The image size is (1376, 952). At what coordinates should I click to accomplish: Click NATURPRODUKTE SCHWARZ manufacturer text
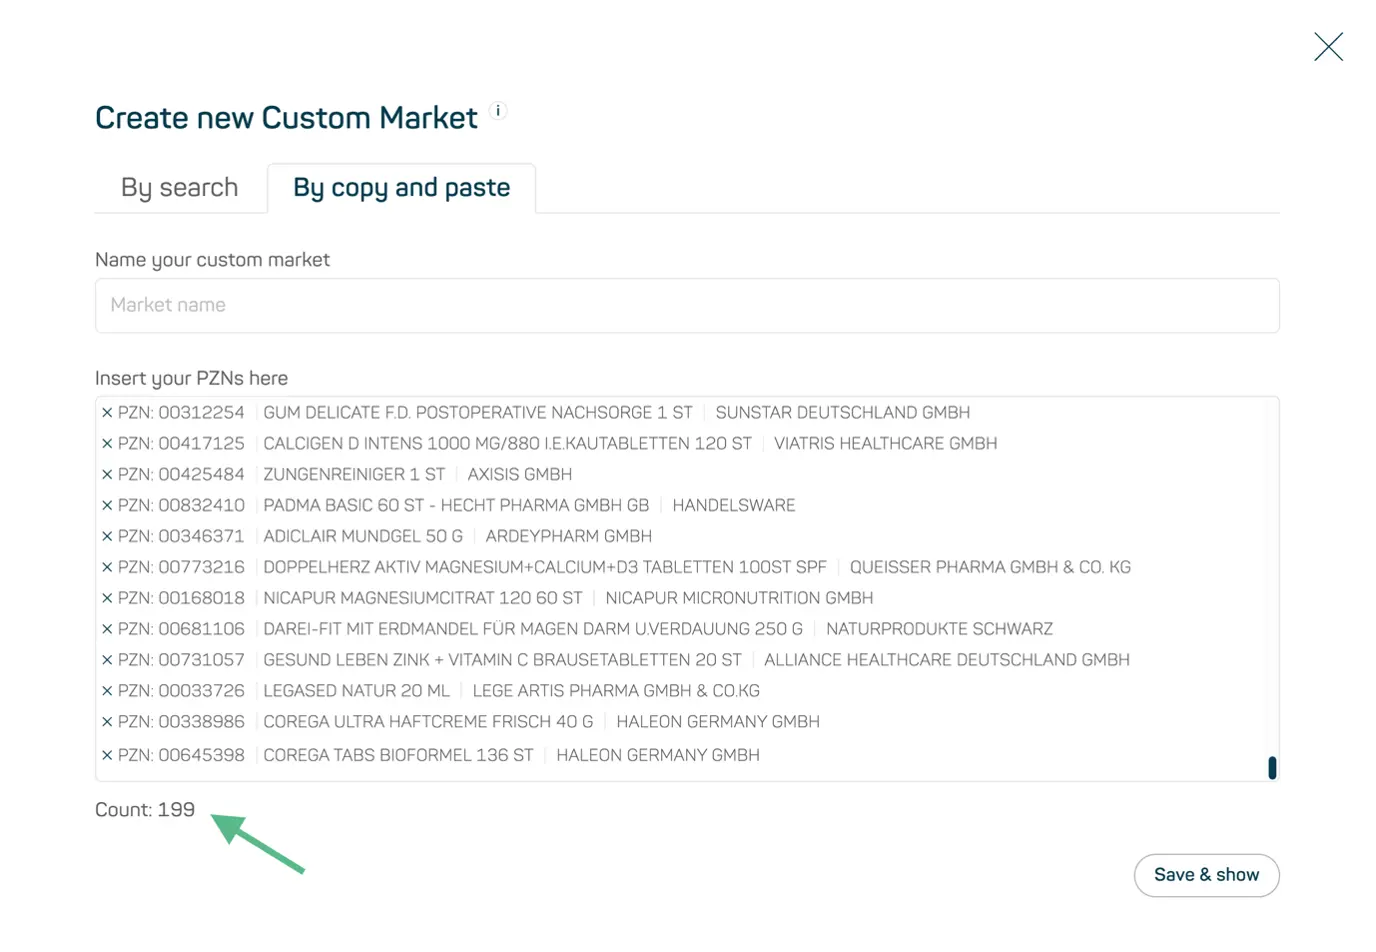[x=939, y=629]
